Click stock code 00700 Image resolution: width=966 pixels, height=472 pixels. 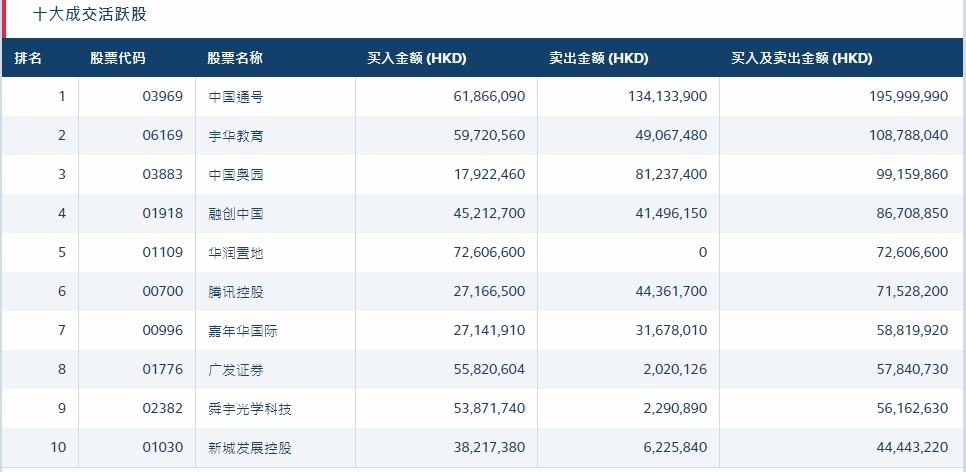tap(163, 291)
